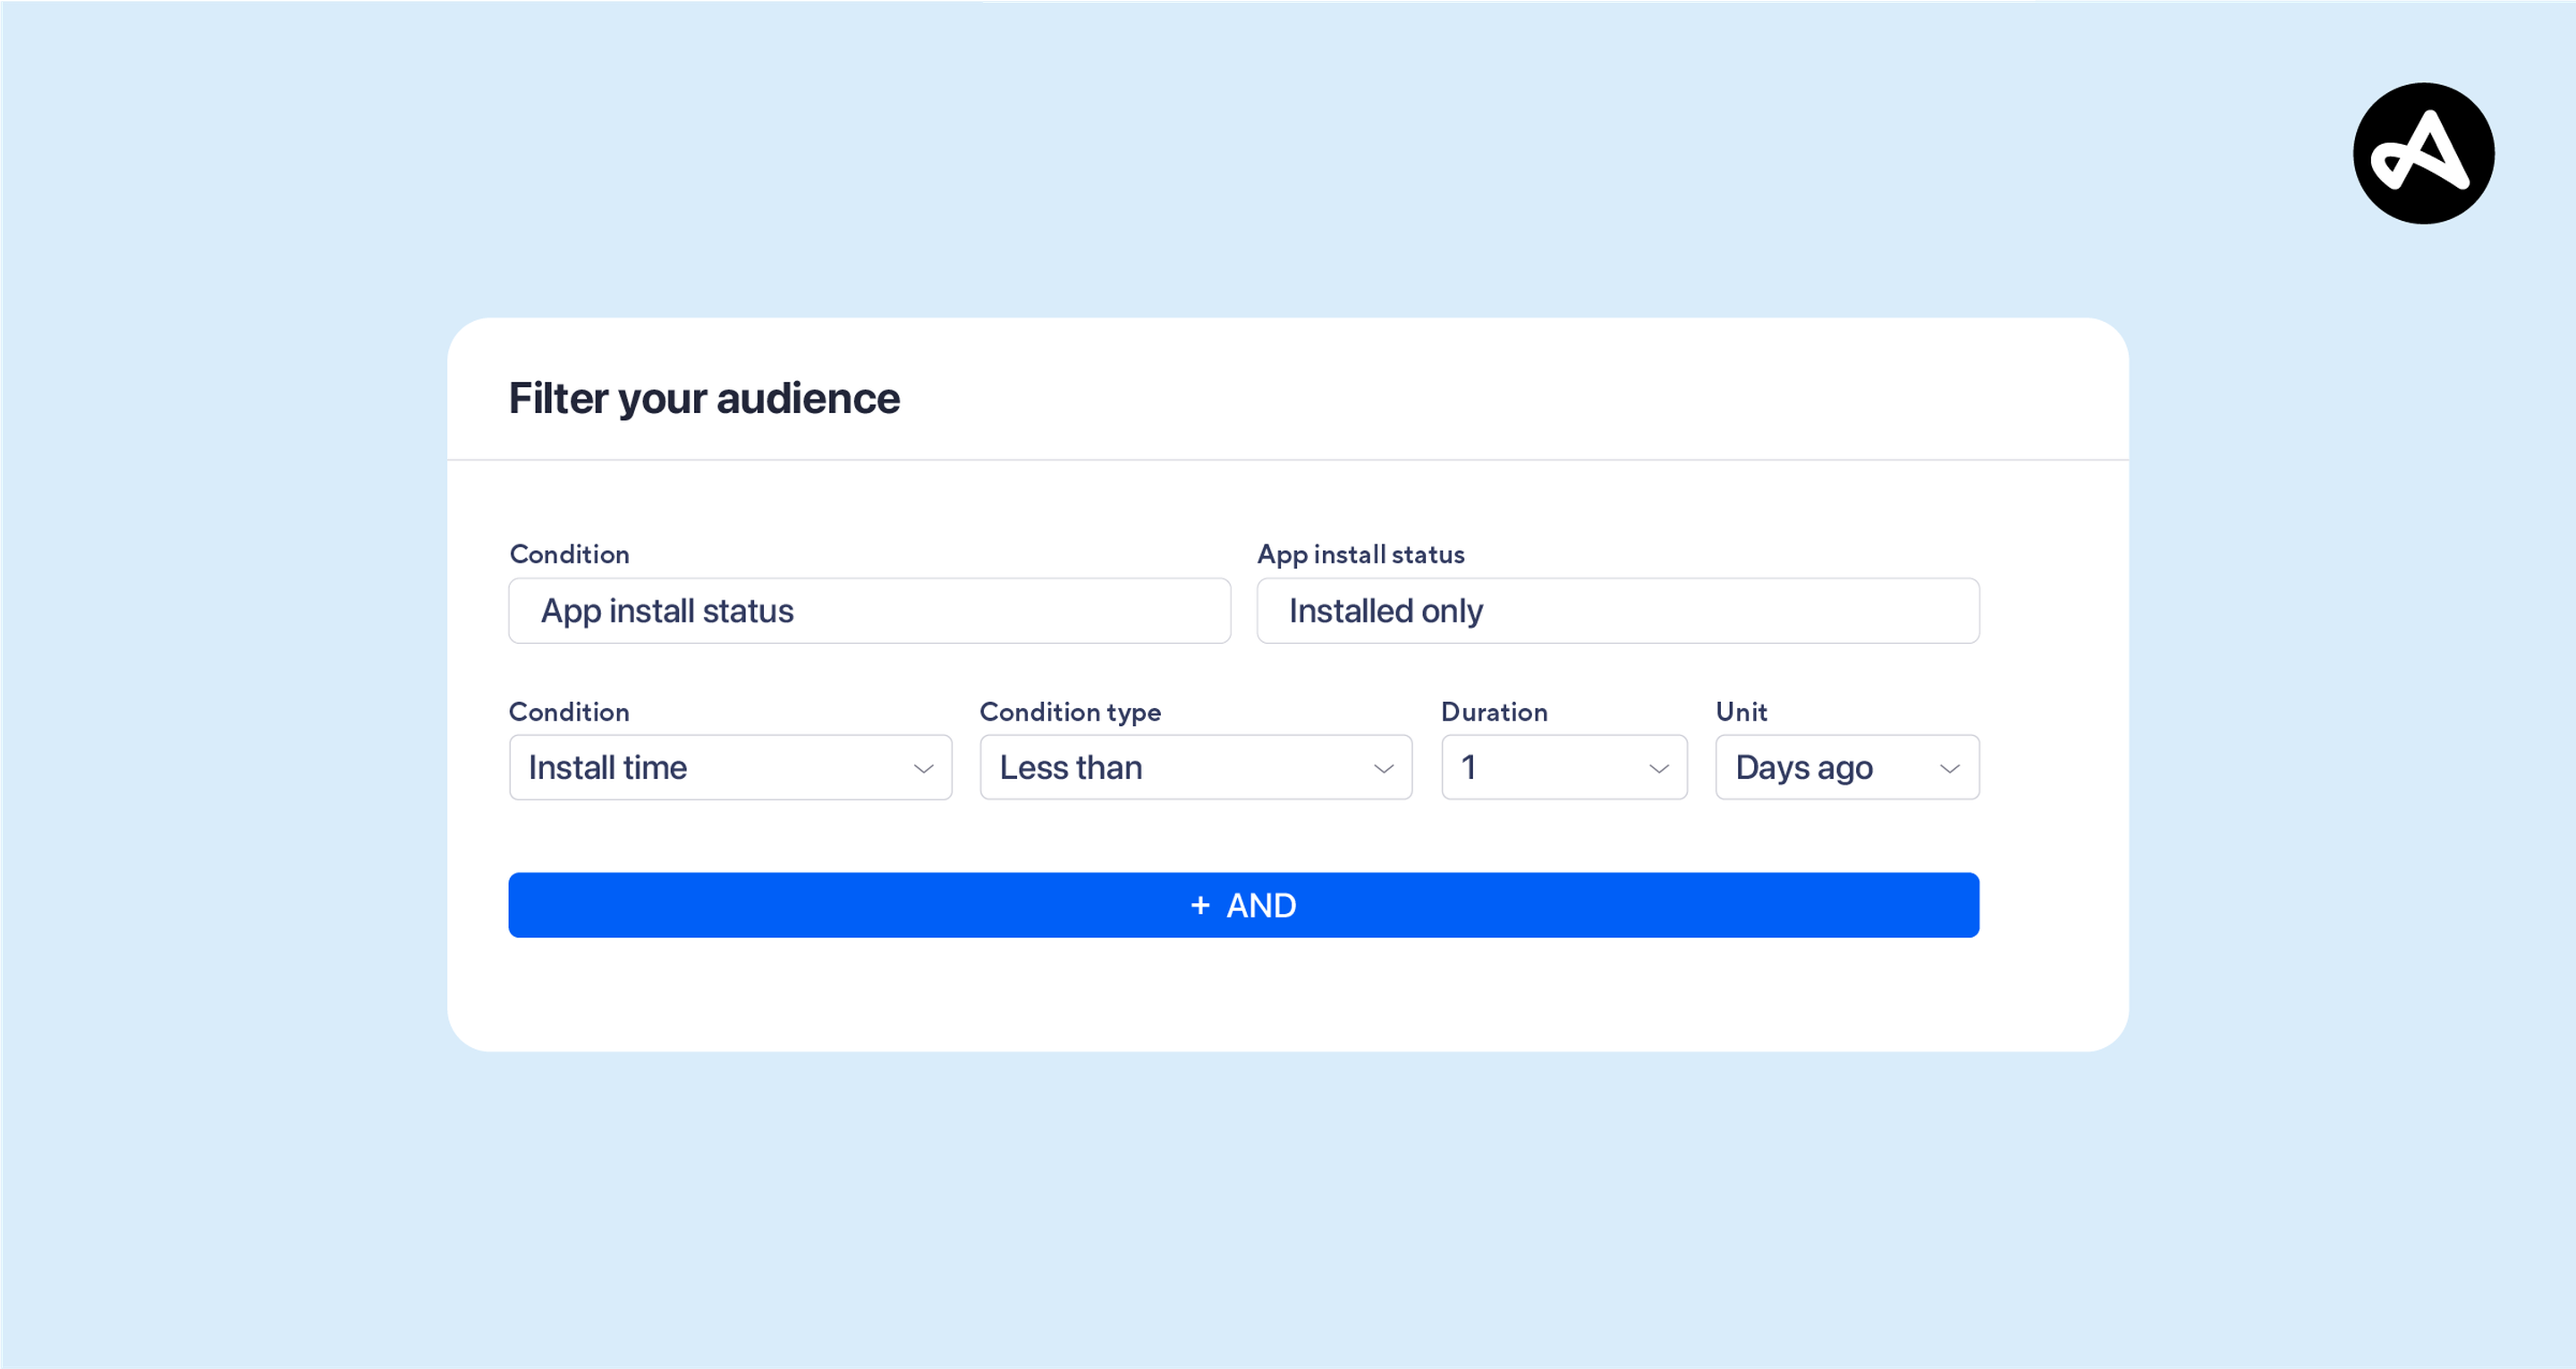Click the Condition label above App install status
This screenshot has width=2576, height=1369.
[x=569, y=554]
